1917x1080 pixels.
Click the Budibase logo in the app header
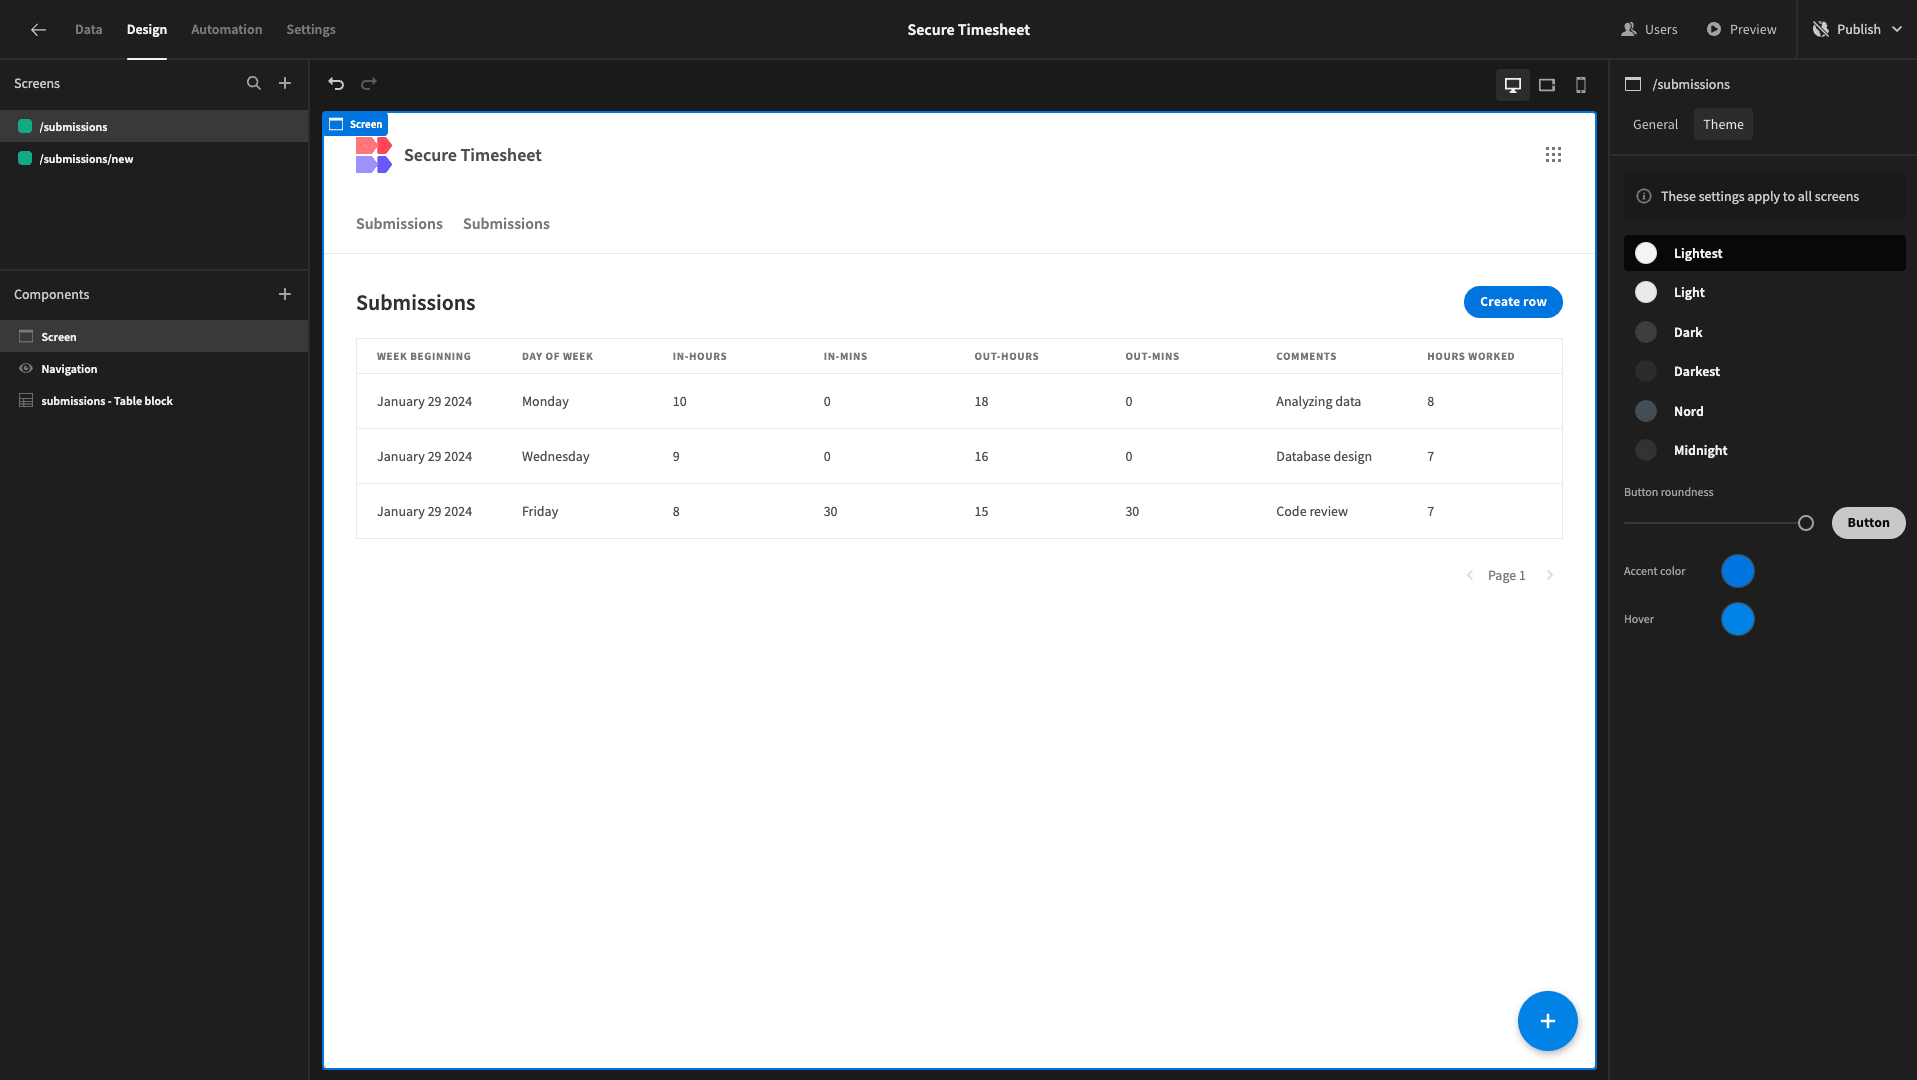[374, 155]
